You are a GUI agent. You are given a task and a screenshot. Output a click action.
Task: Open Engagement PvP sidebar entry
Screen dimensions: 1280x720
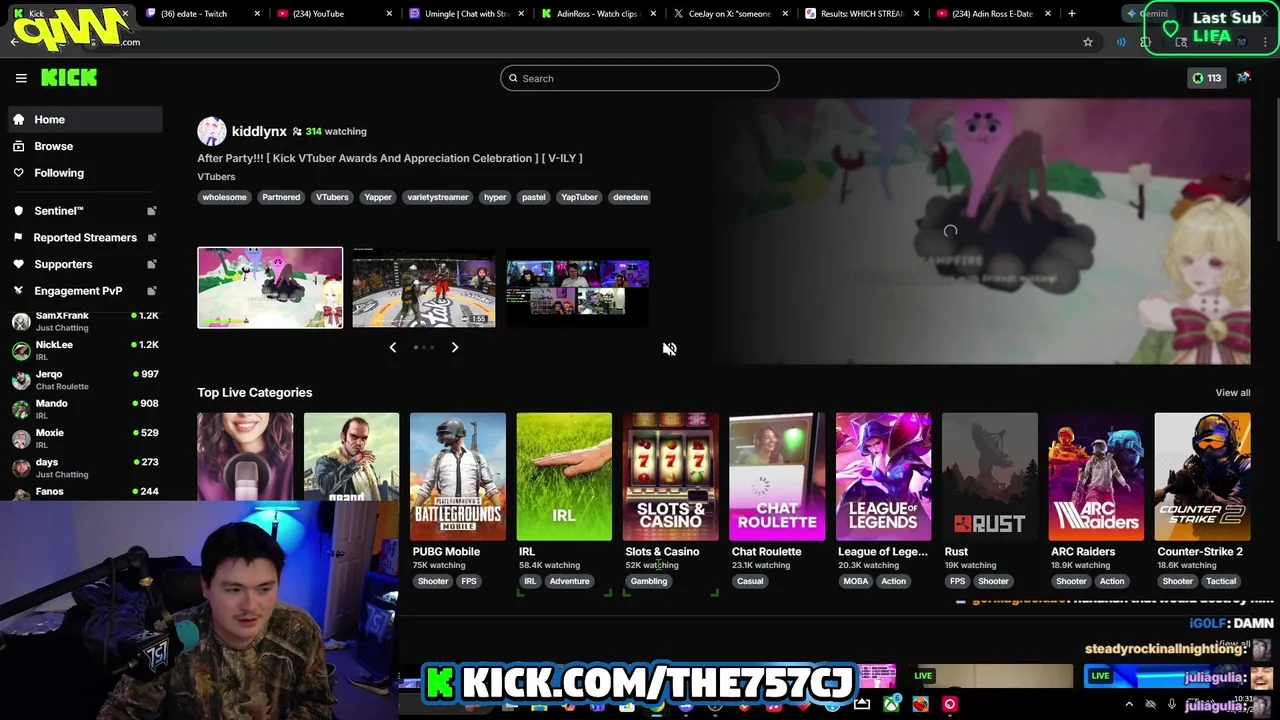coord(86,291)
